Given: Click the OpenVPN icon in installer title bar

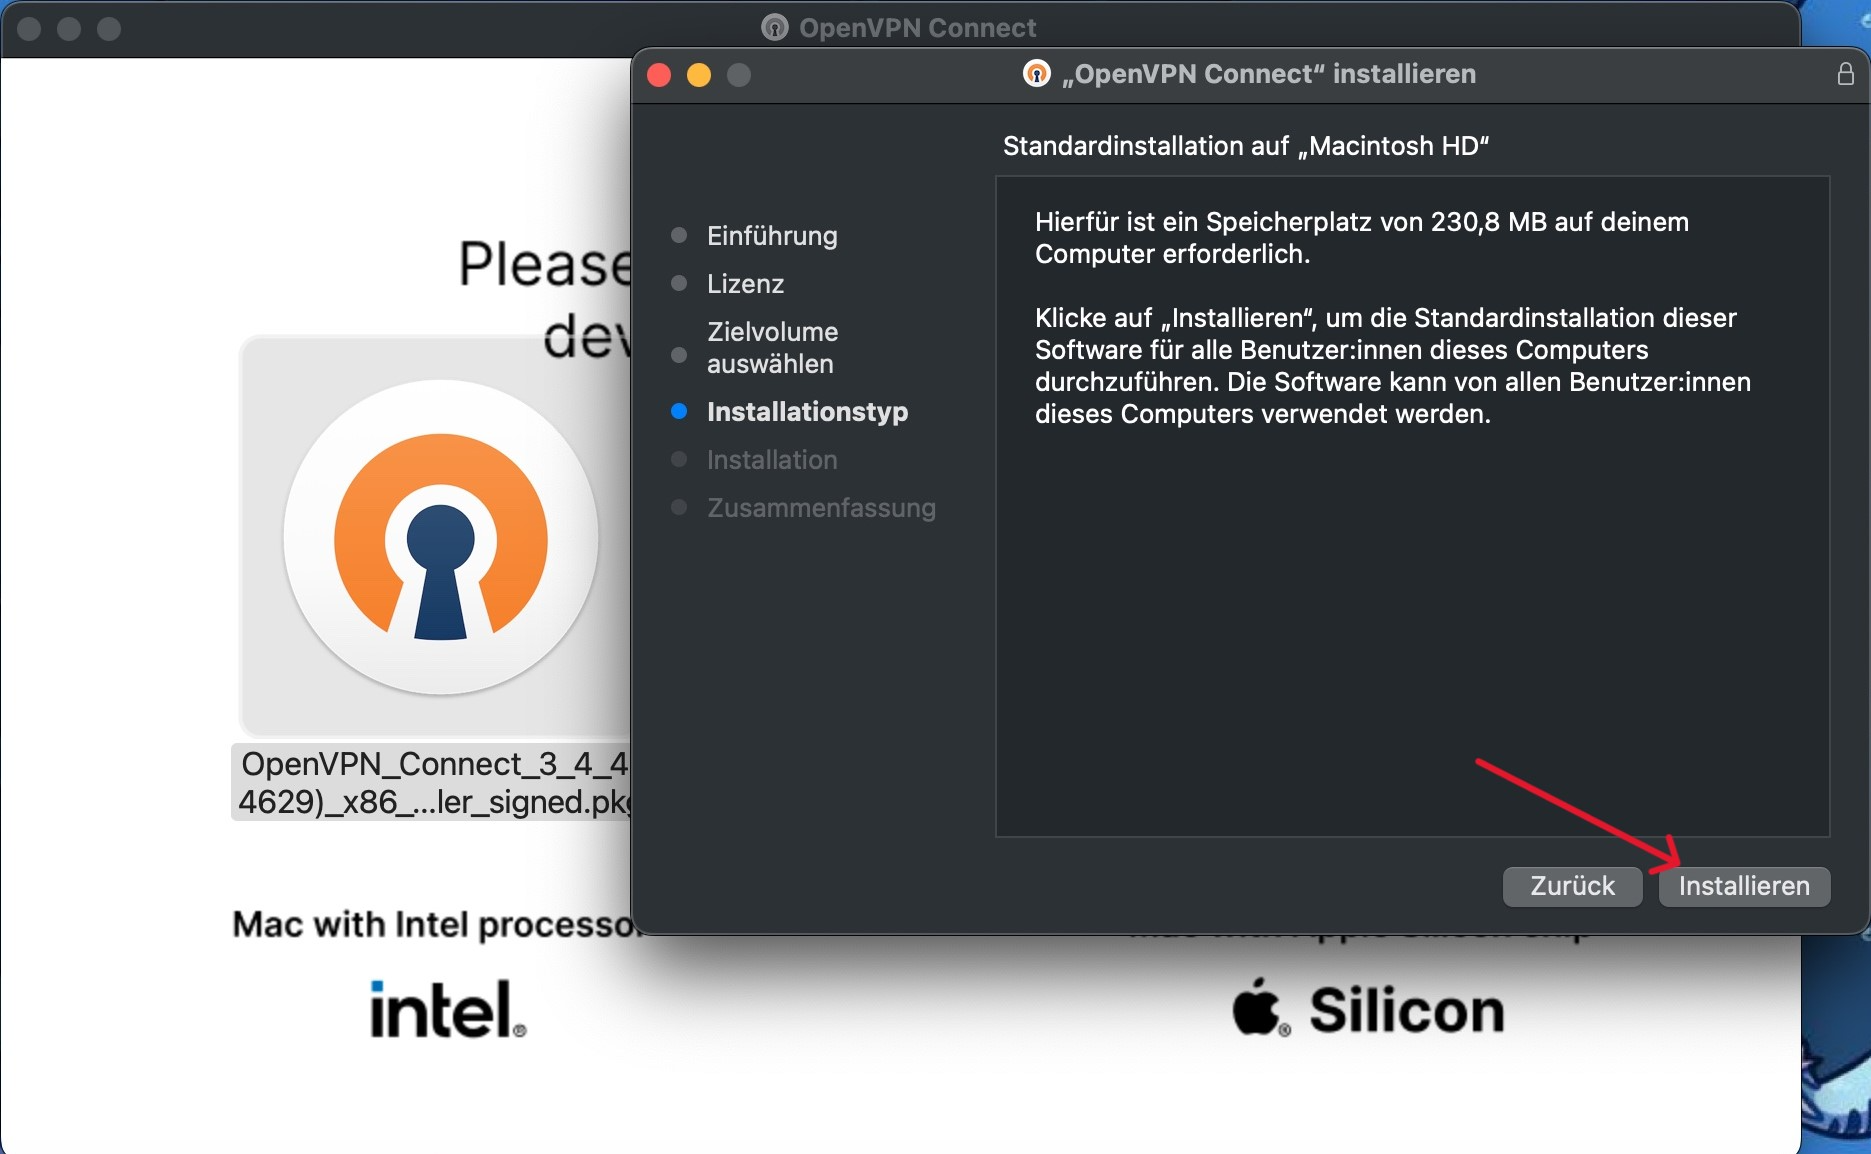Looking at the screenshot, I should 1036,73.
